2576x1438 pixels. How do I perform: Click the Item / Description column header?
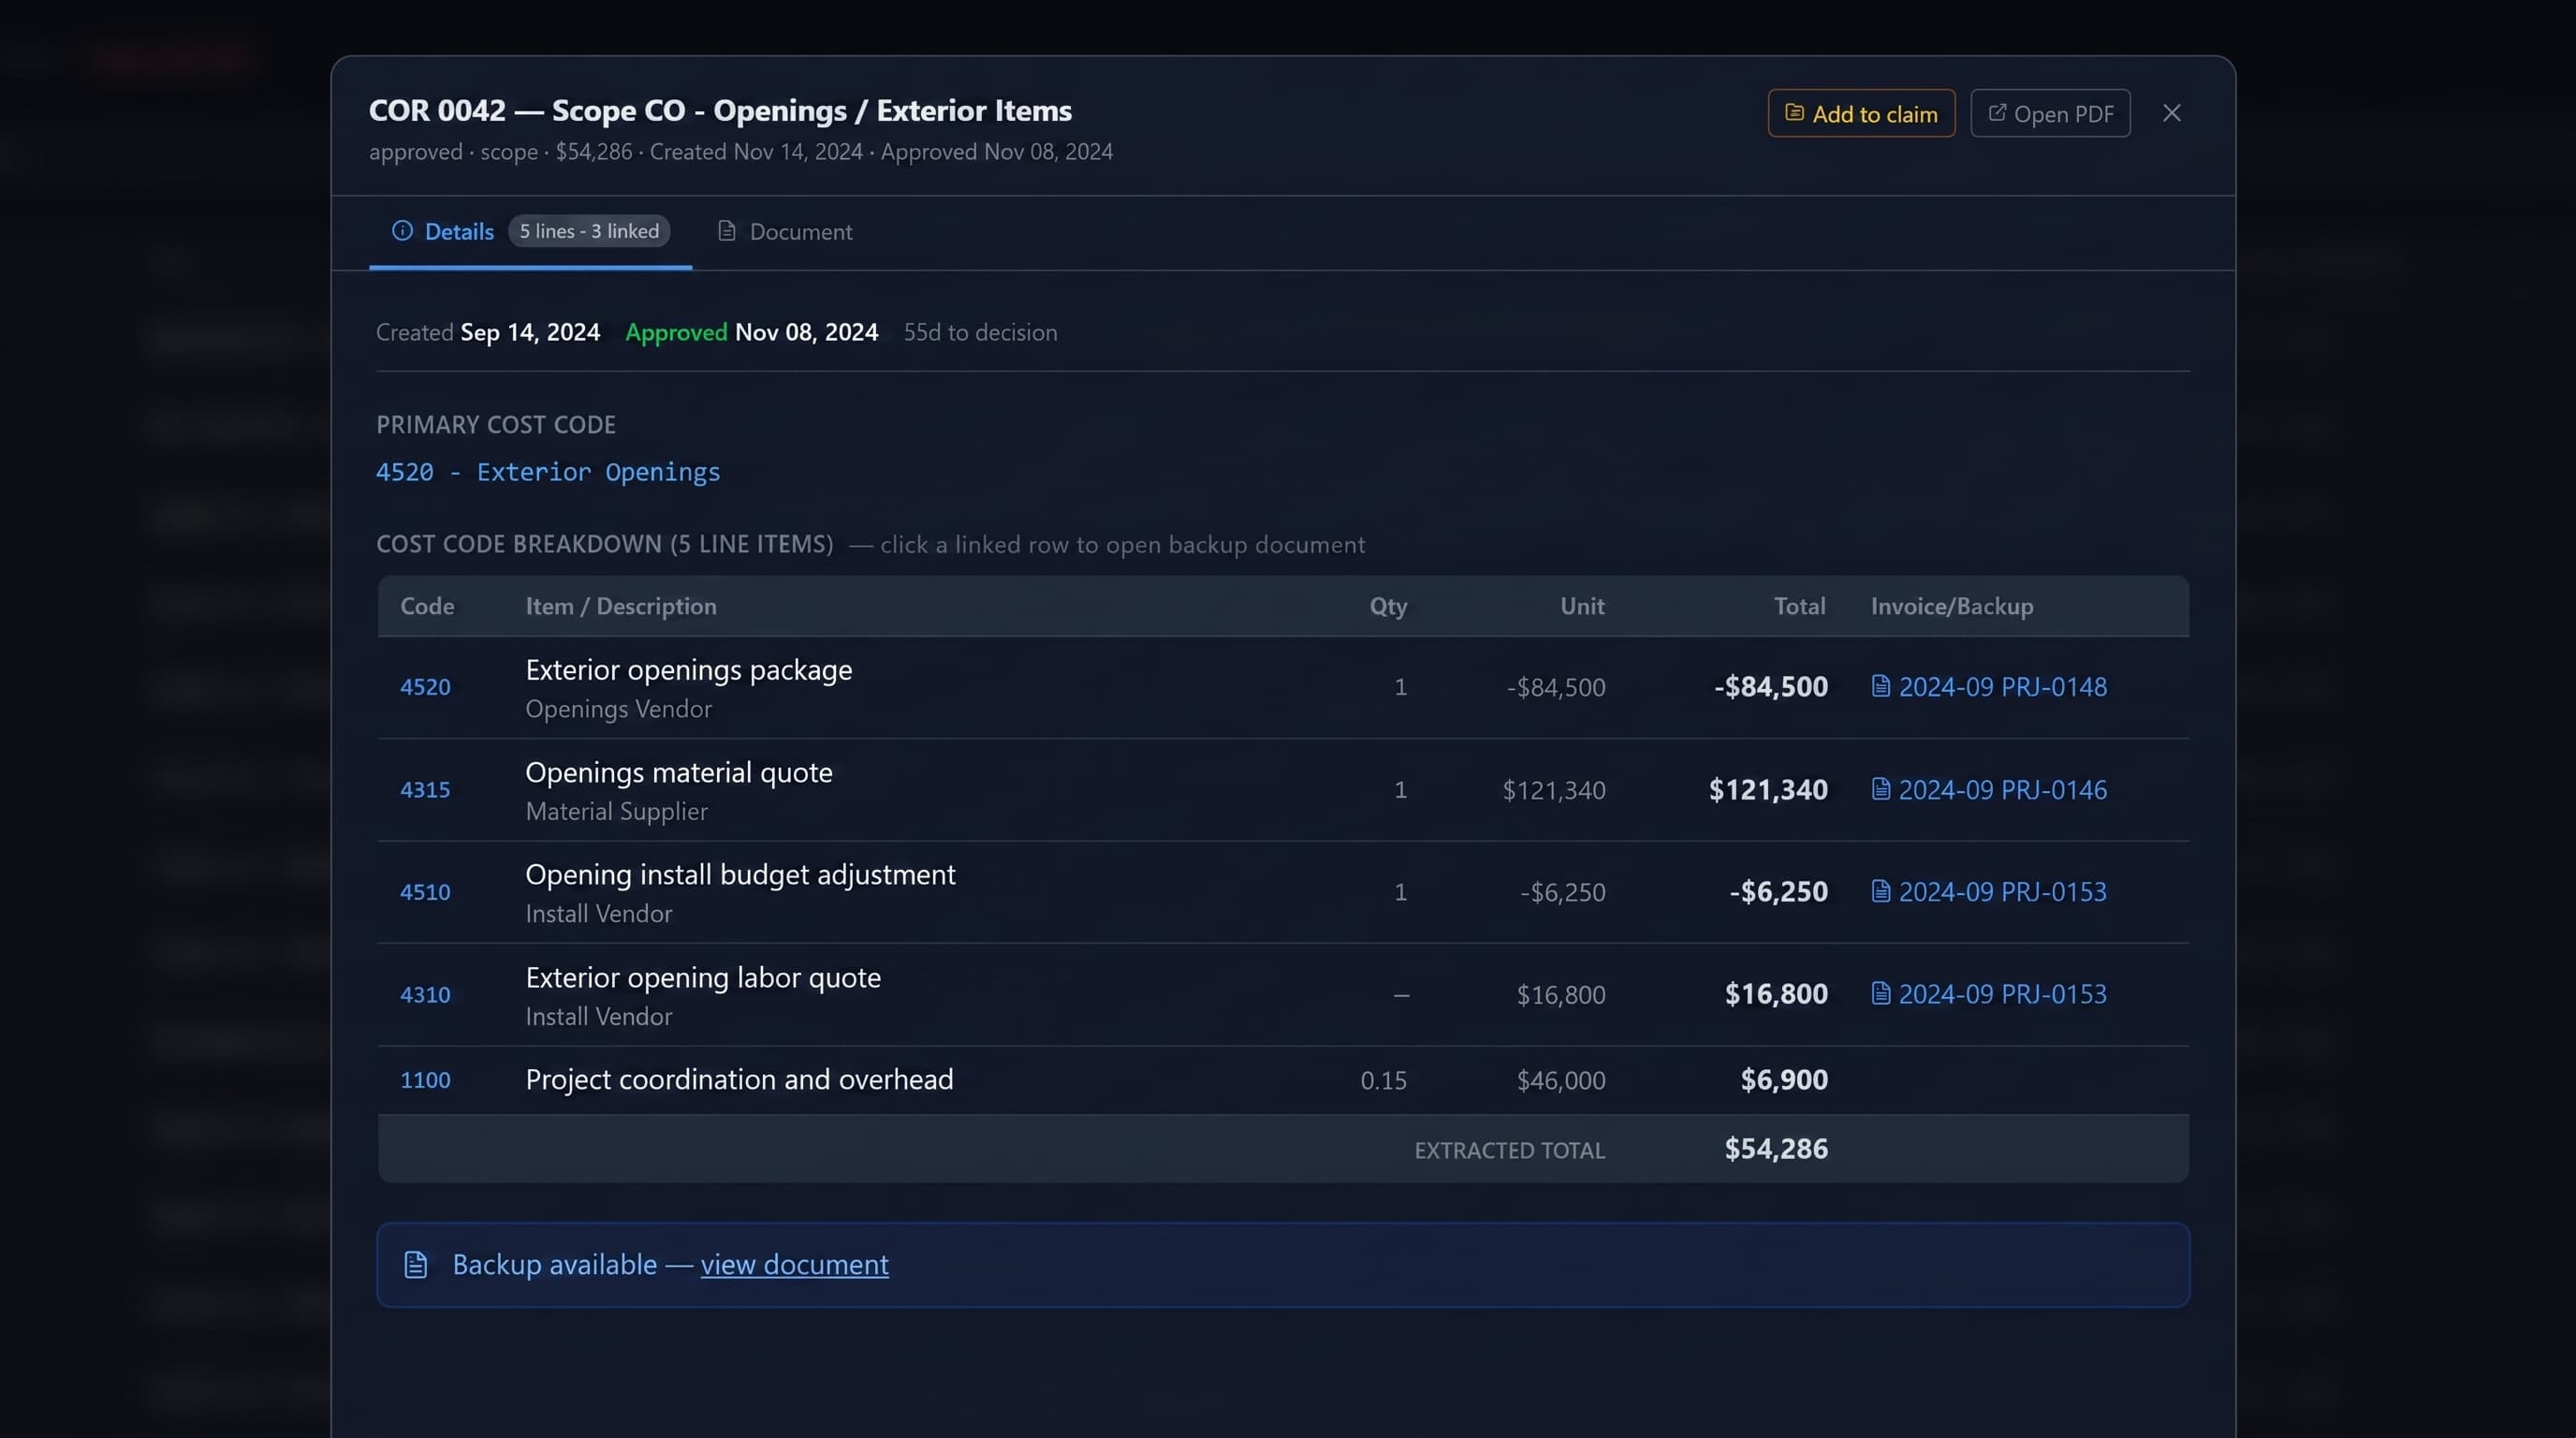(x=621, y=606)
